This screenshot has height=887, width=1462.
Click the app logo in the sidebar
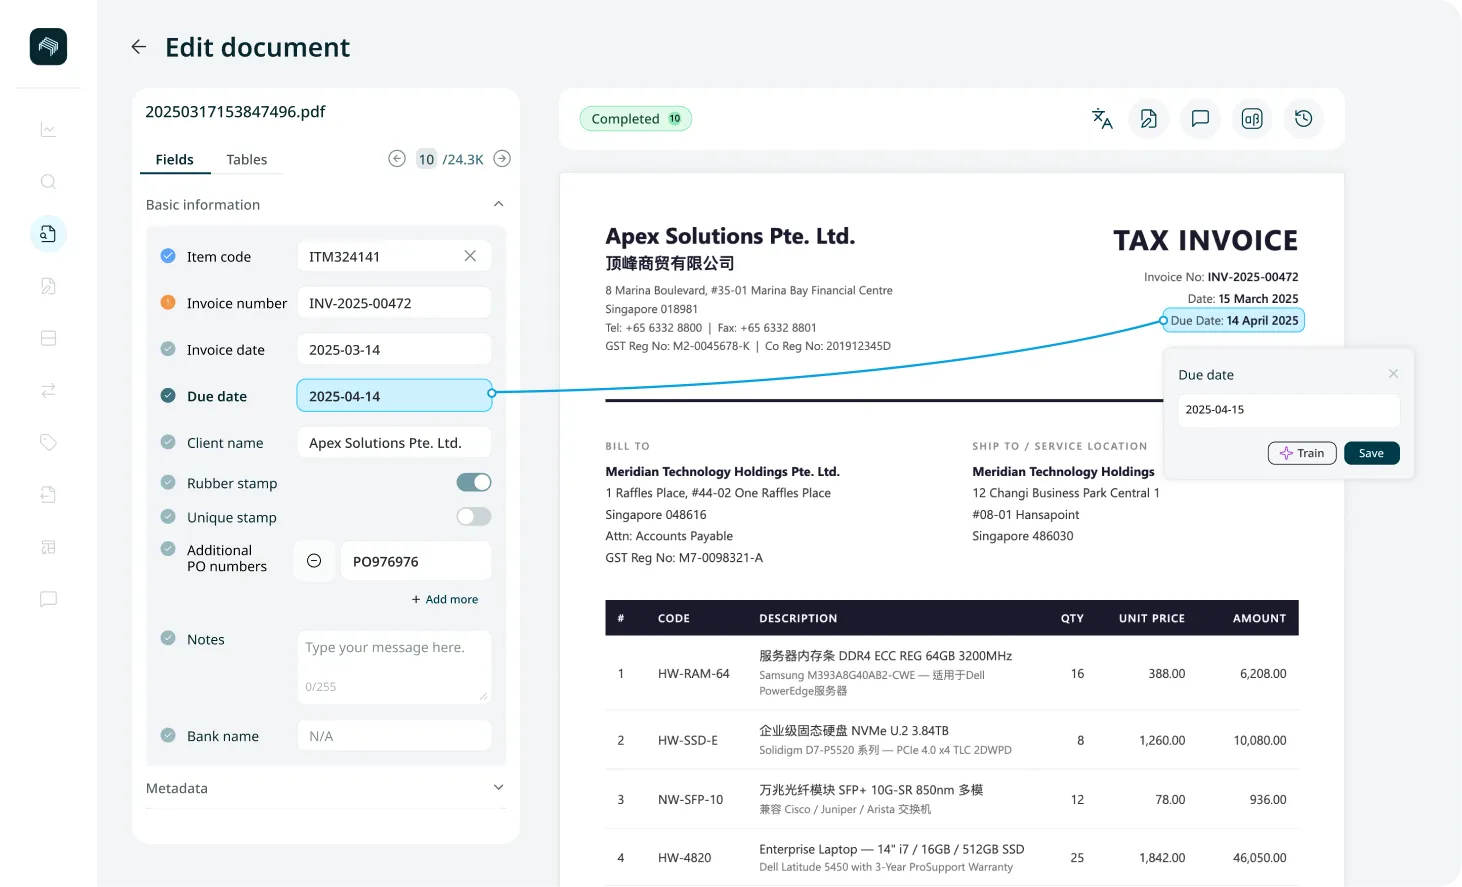[x=48, y=47]
